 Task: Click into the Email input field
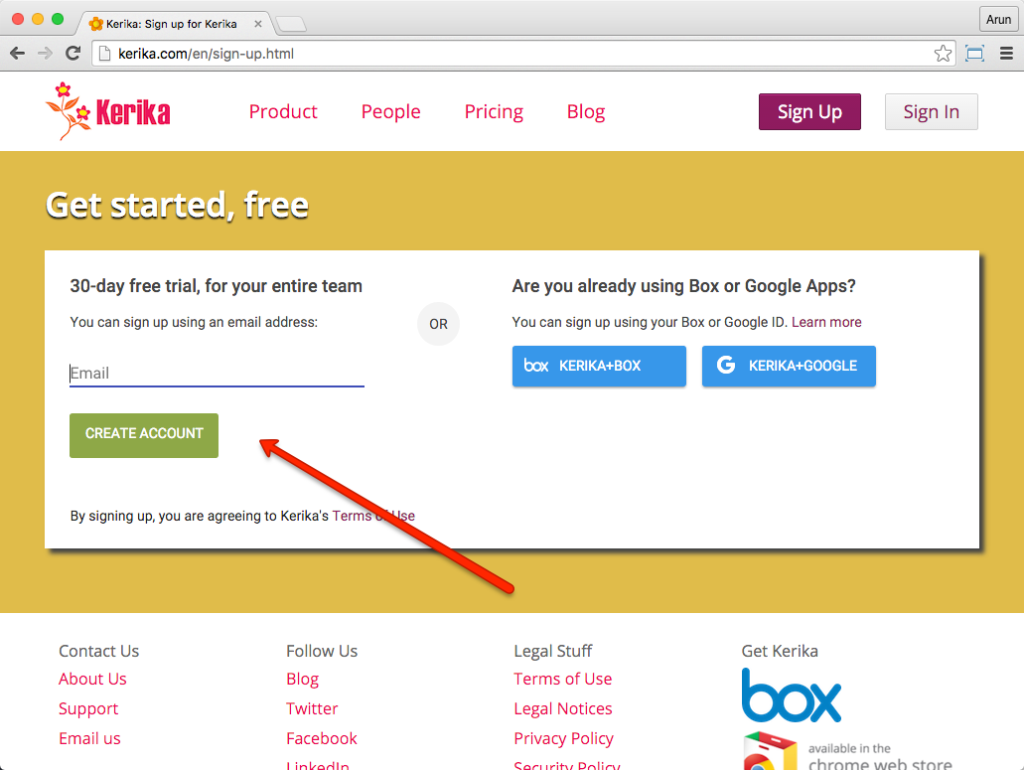point(217,373)
